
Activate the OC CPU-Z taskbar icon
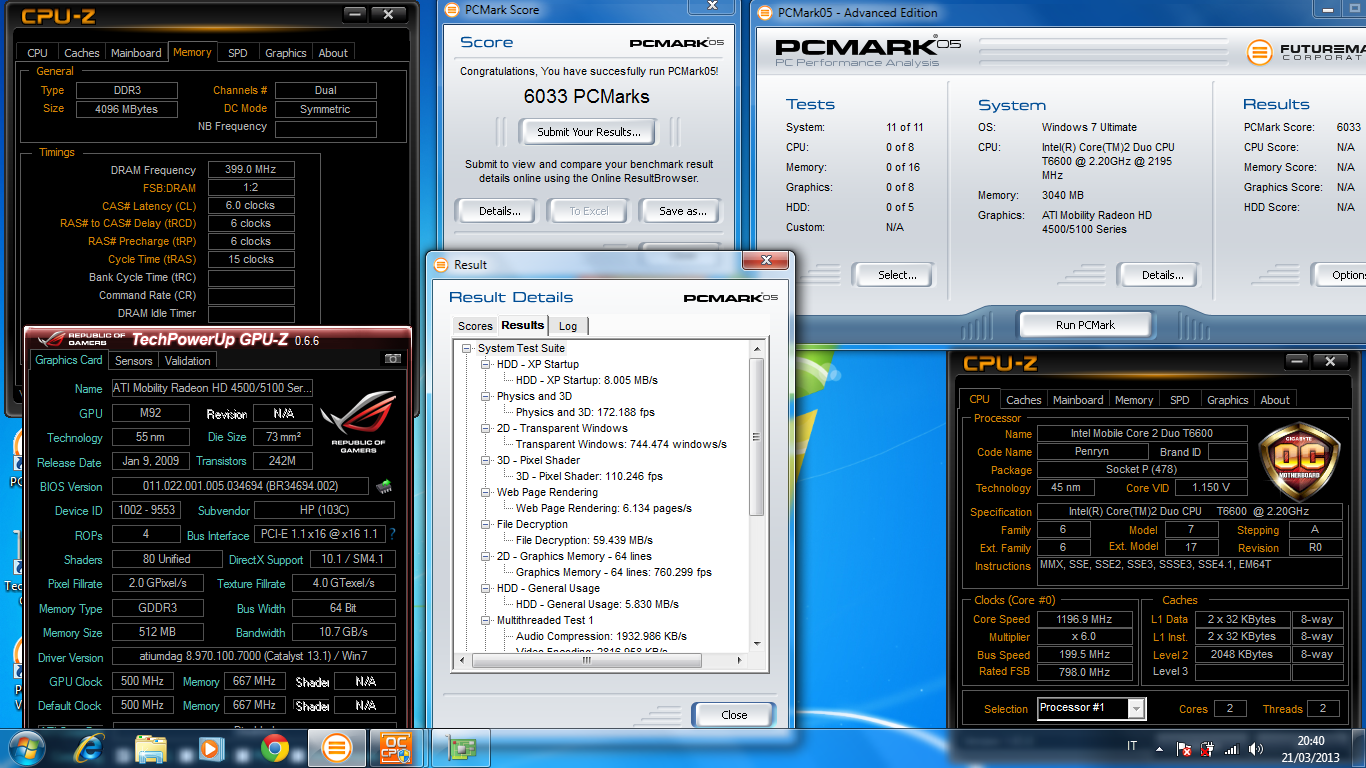(x=397, y=747)
